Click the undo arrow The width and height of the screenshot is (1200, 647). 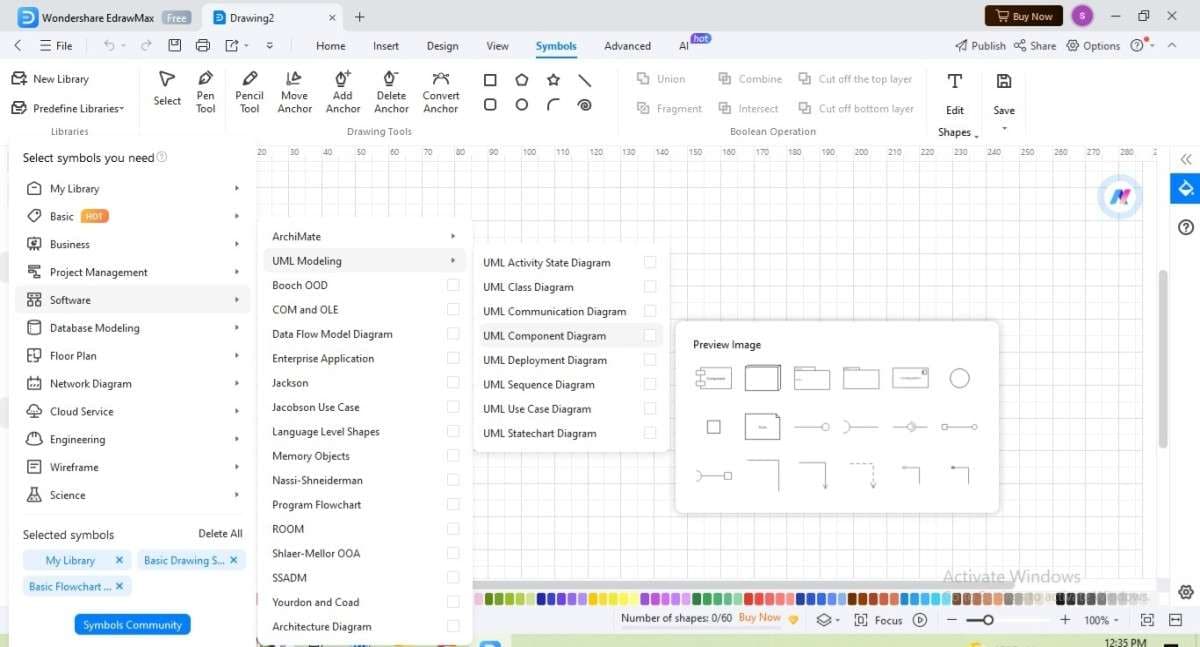point(108,46)
